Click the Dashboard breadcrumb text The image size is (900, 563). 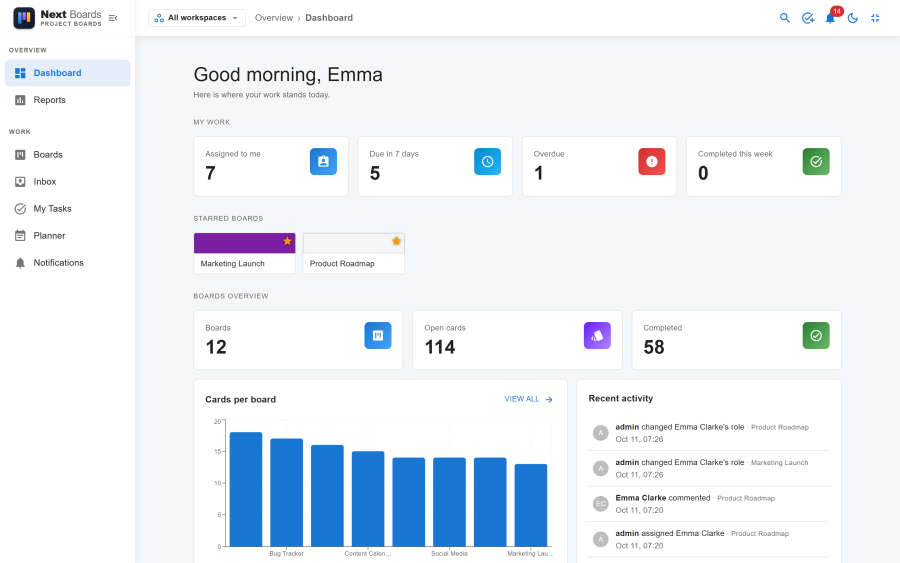329,18
